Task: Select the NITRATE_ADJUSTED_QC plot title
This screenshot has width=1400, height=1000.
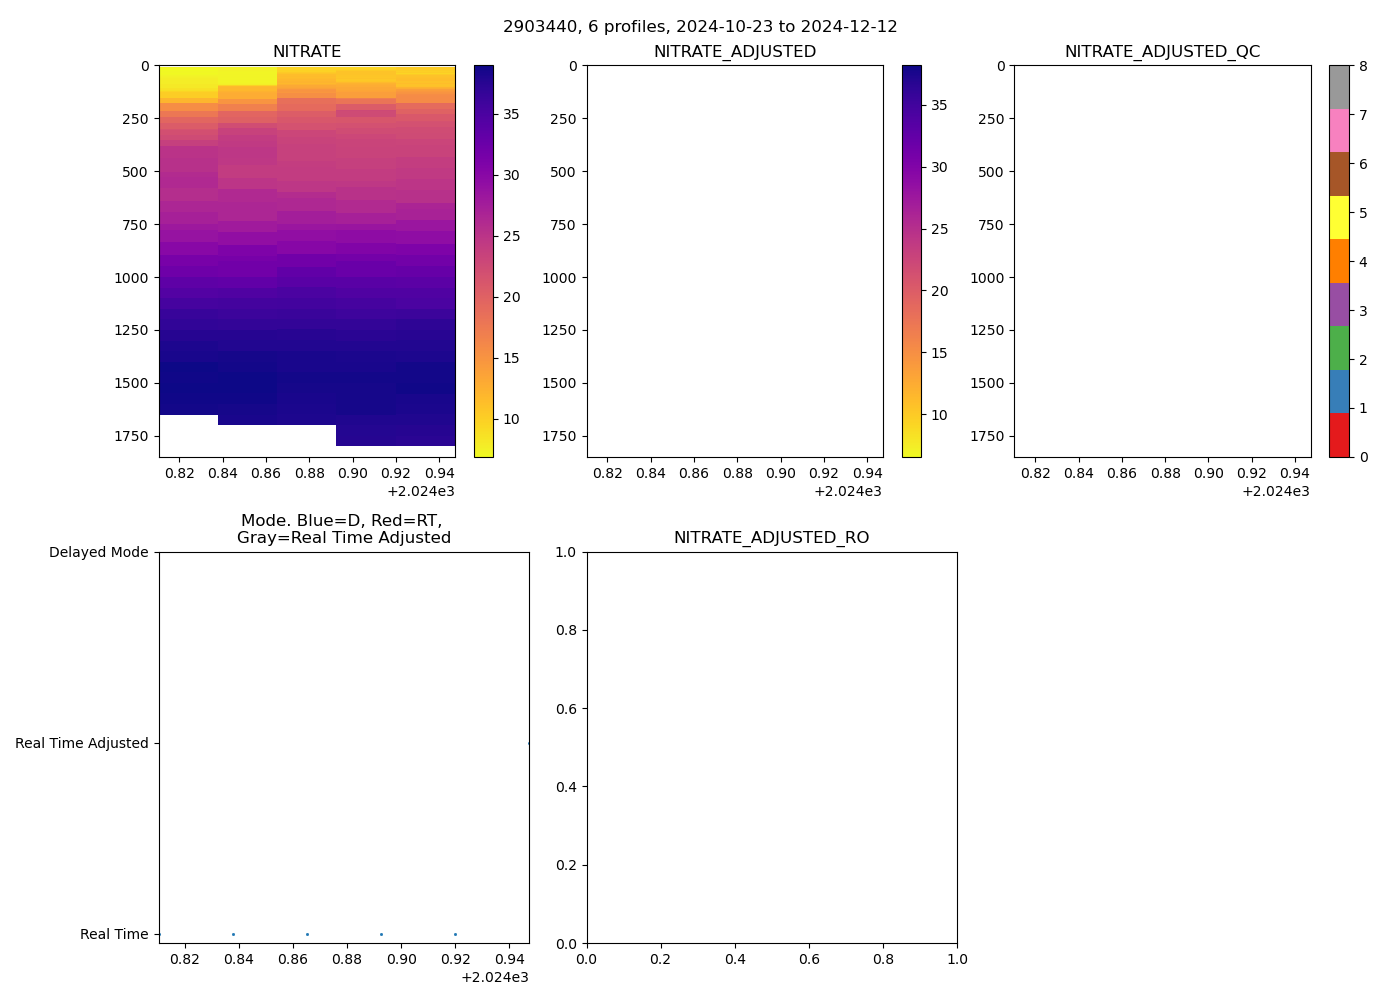Action: (x=1162, y=52)
